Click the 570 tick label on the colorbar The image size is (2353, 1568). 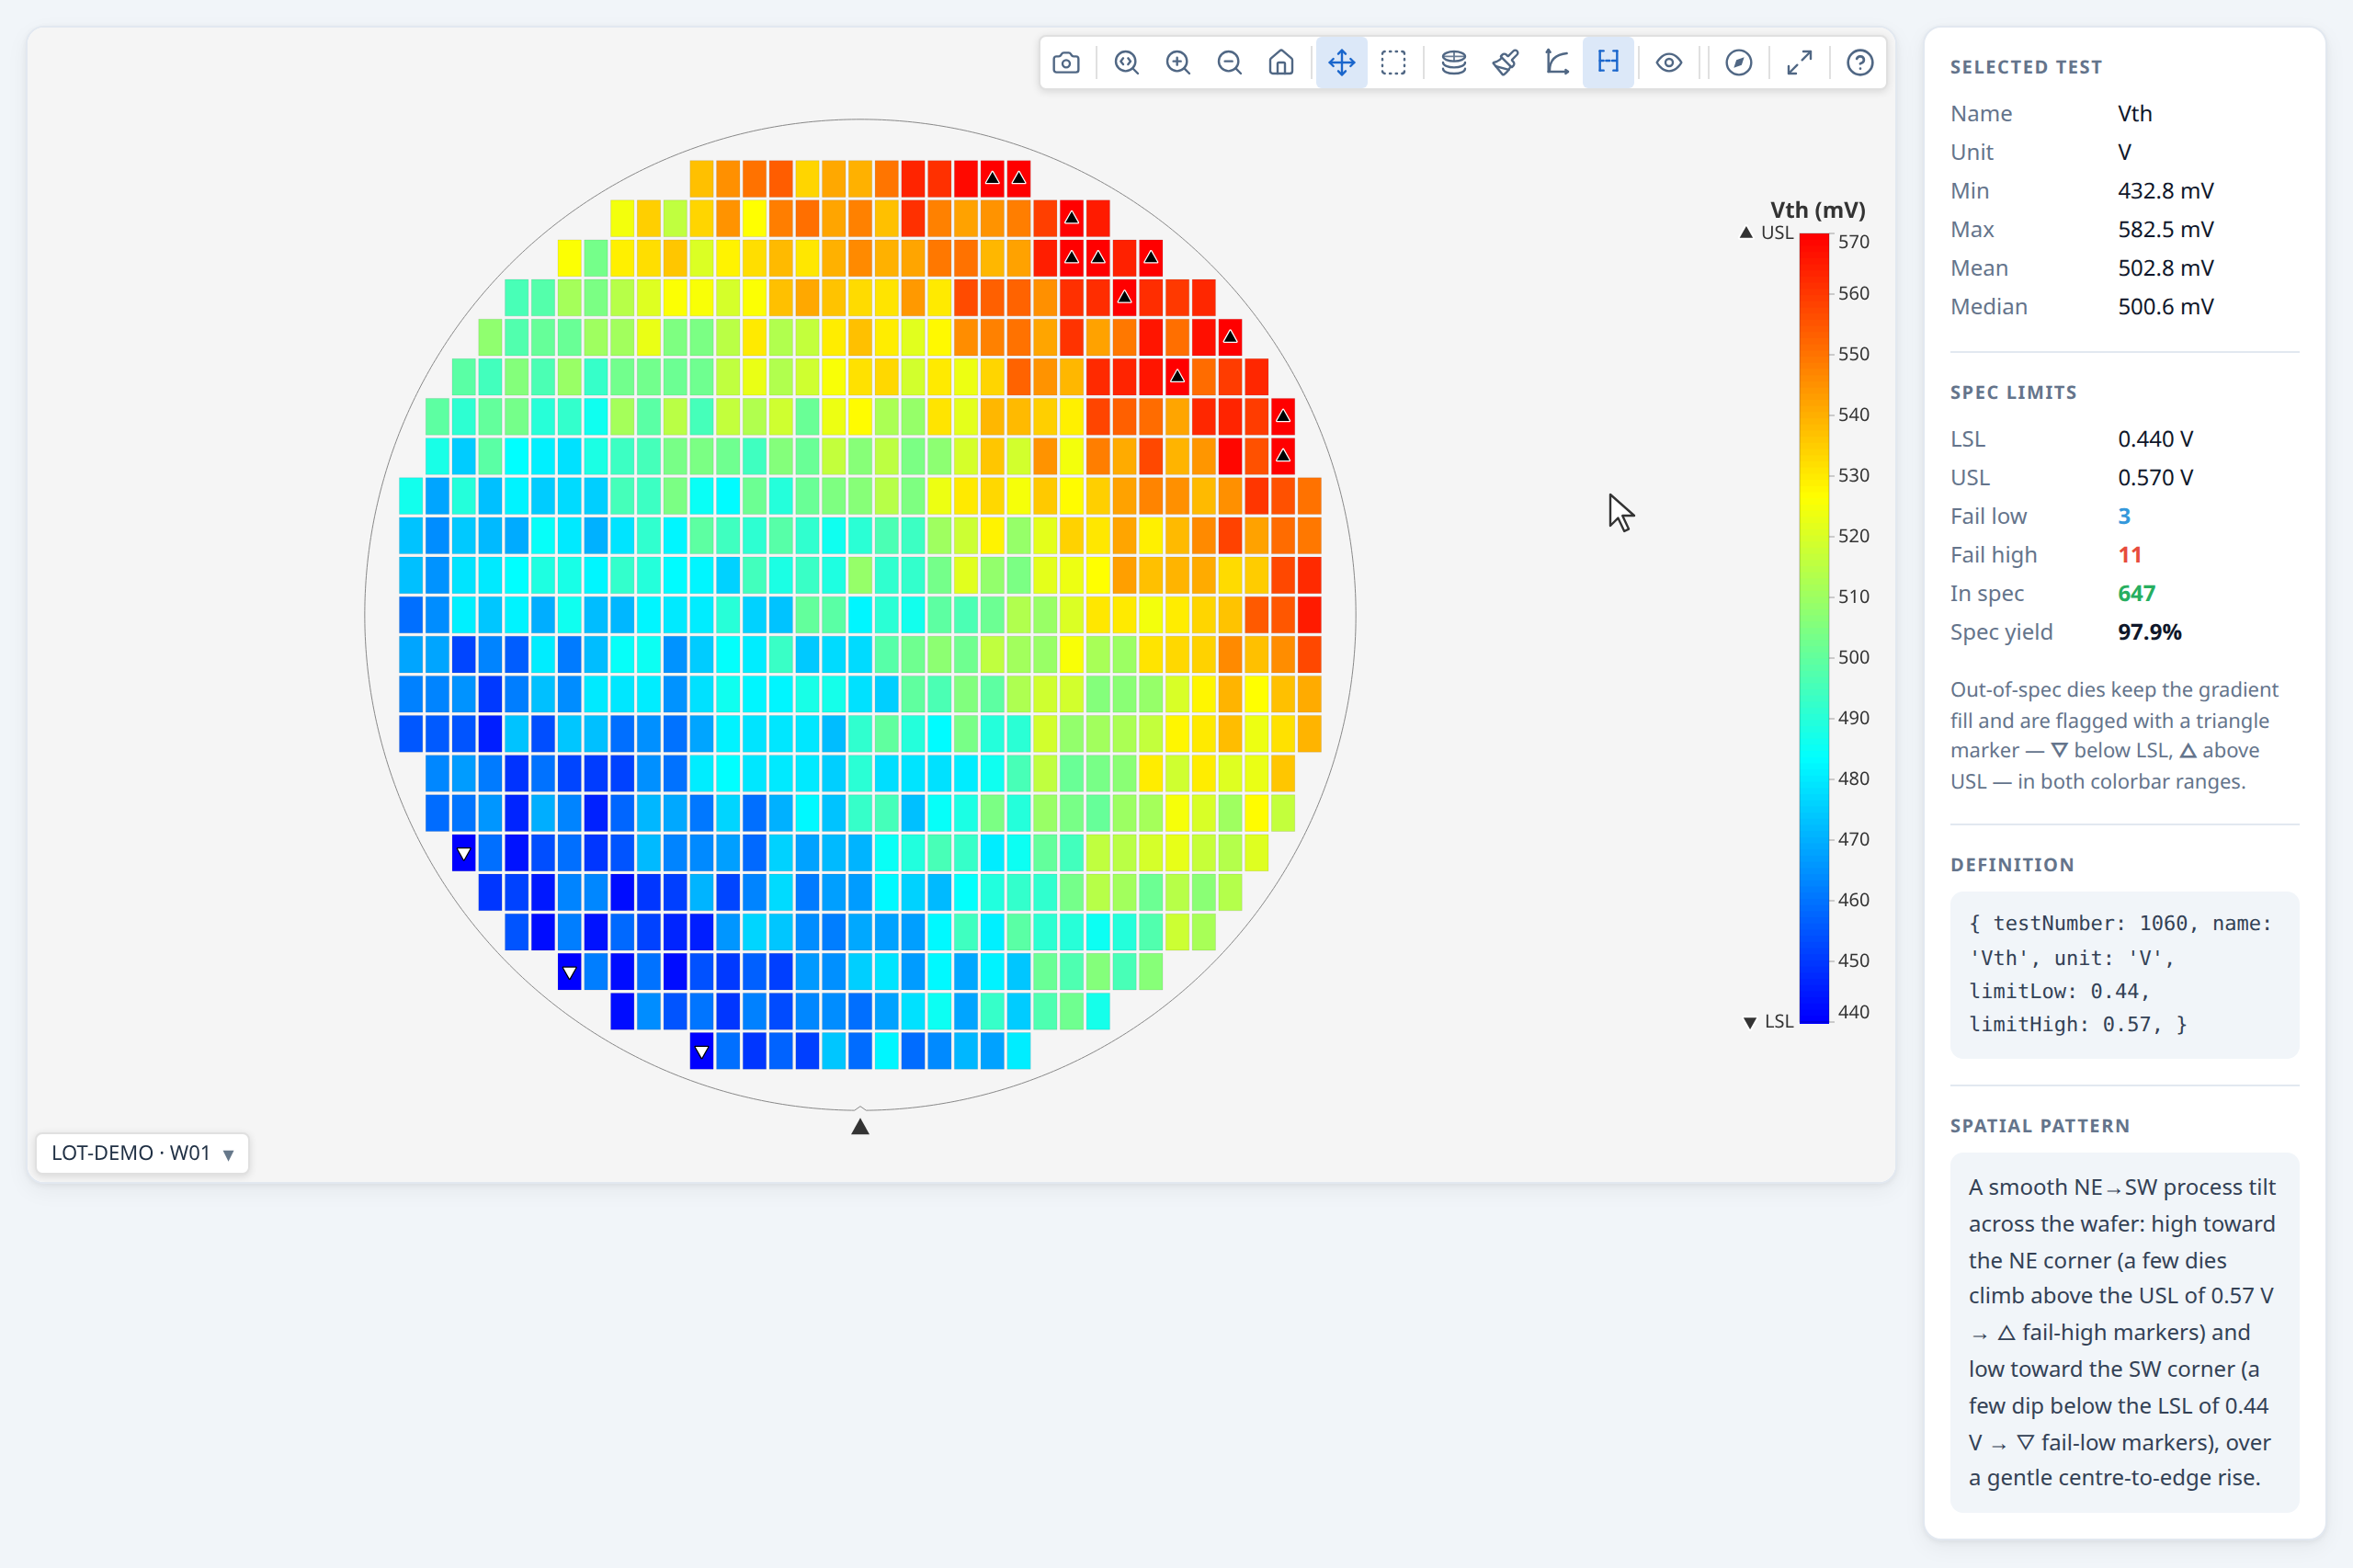coord(1853,242)
